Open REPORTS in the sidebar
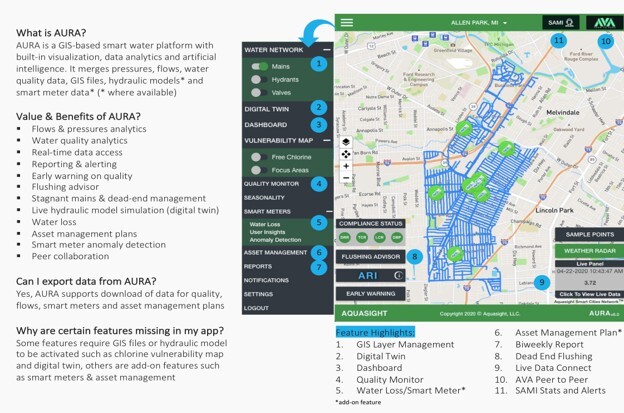 (x=258, y=266)
